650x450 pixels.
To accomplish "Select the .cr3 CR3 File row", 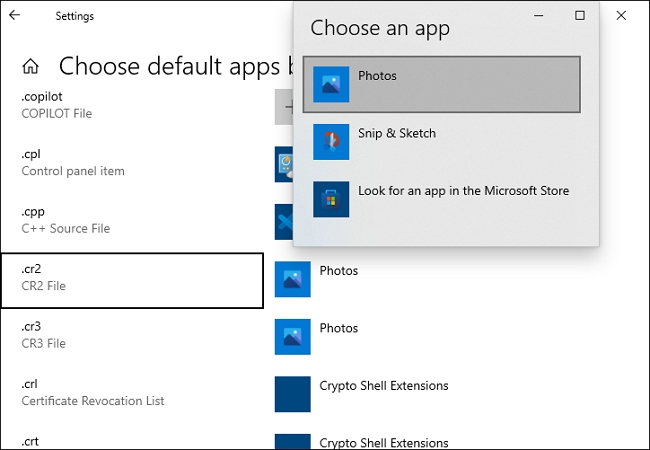I will pyautogui.click(x=132, y=335).
